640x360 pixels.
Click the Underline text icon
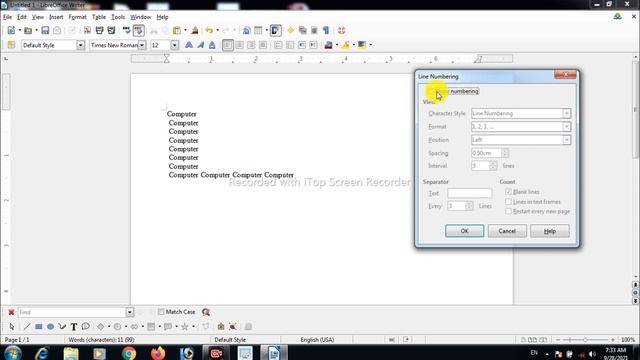point(212,45)
